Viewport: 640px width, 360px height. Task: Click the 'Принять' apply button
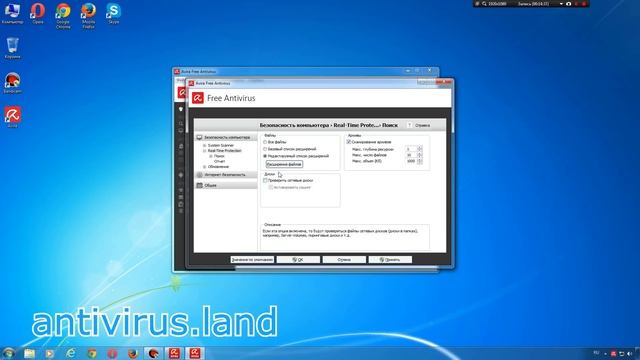390,260
